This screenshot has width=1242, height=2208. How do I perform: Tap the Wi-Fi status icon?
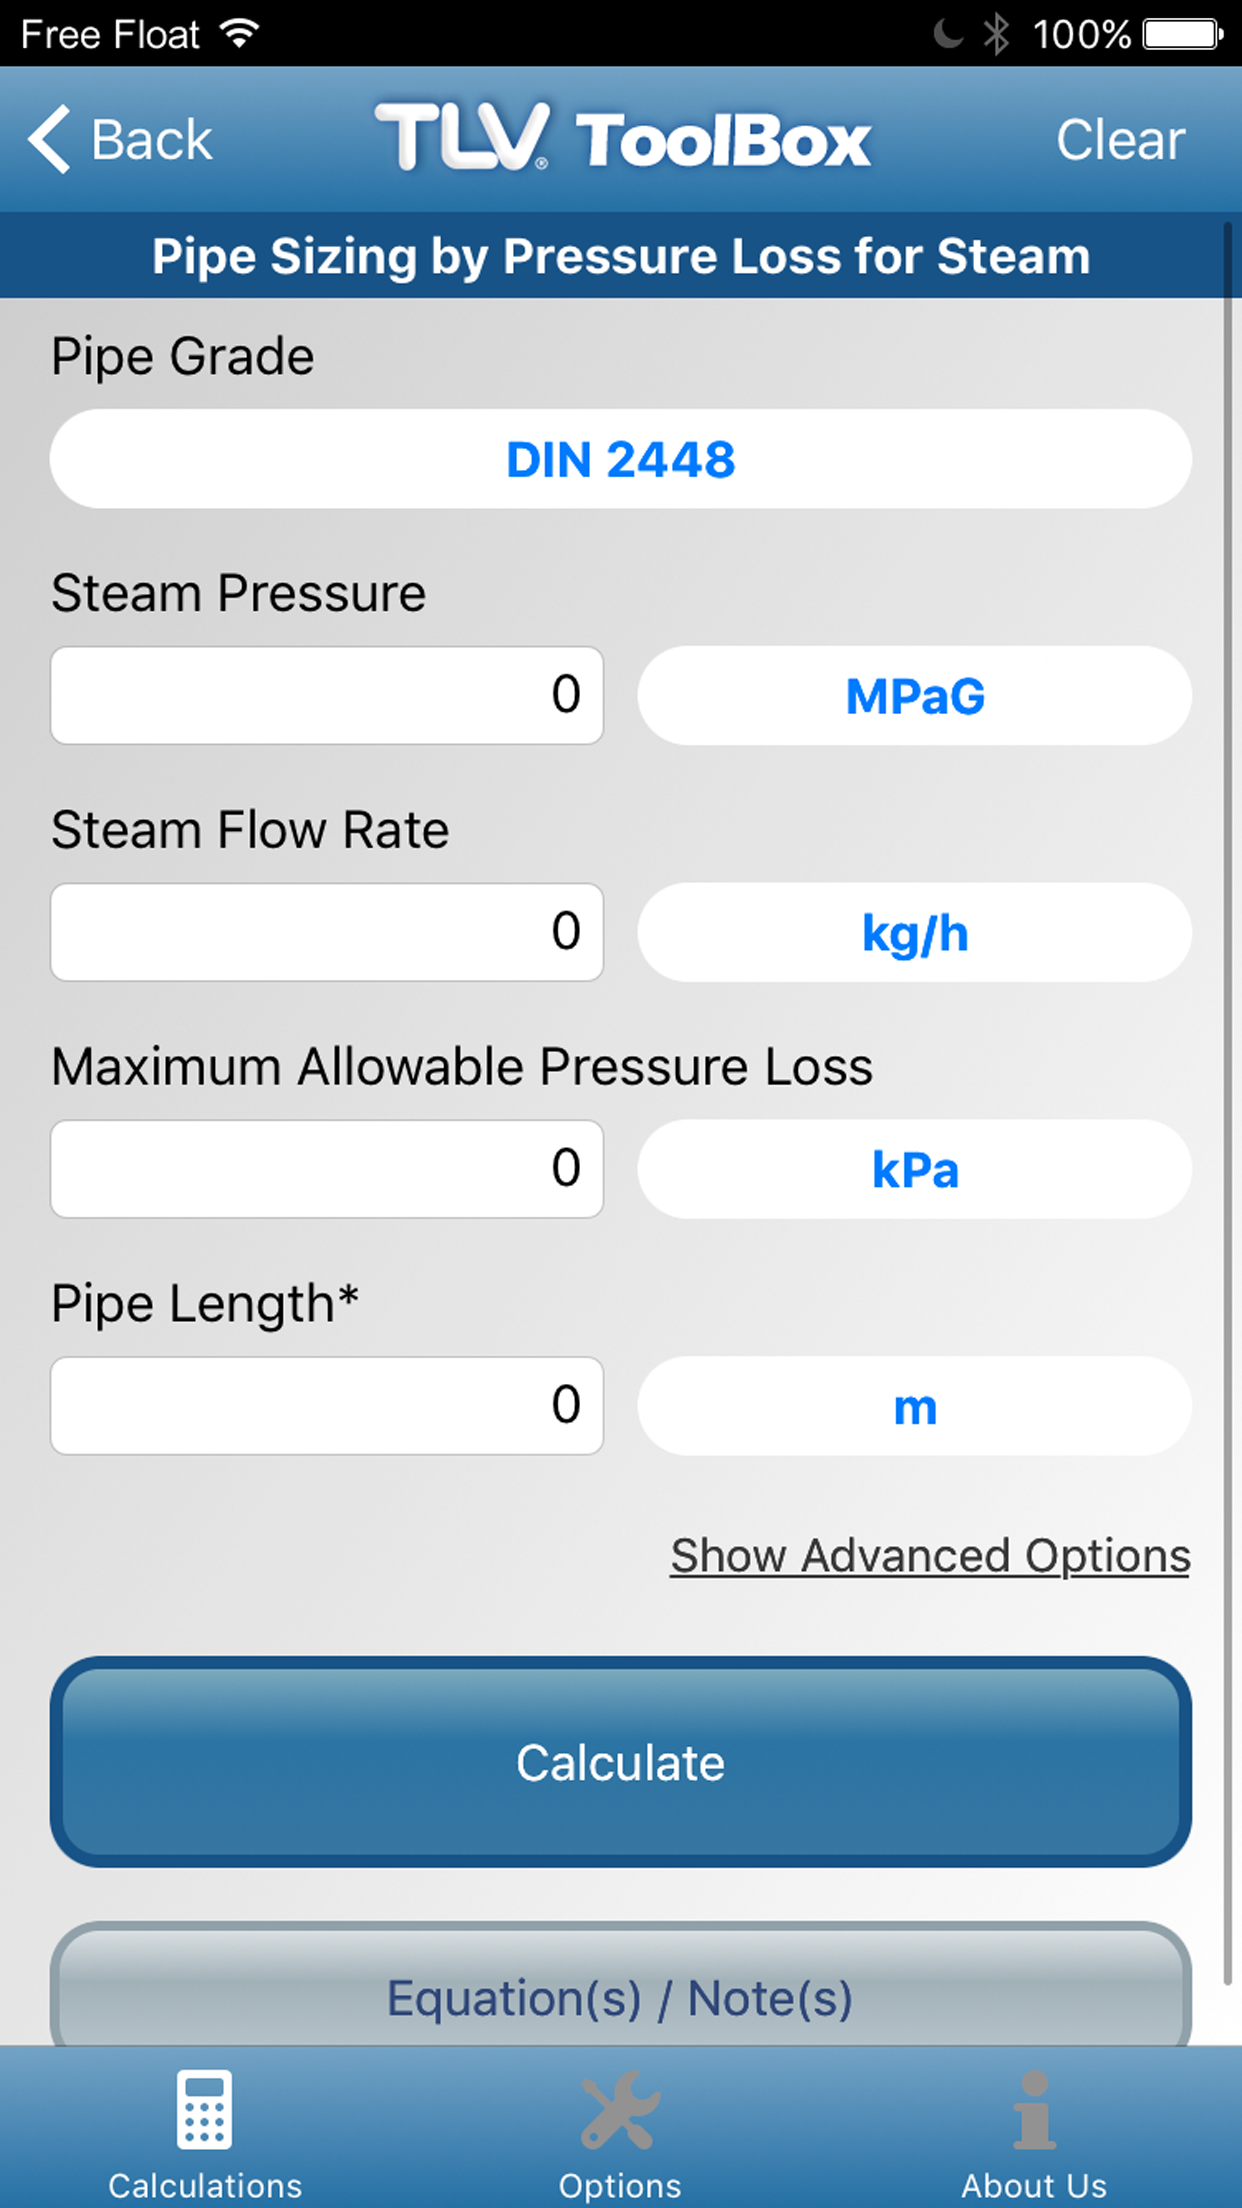pos(240,34)
